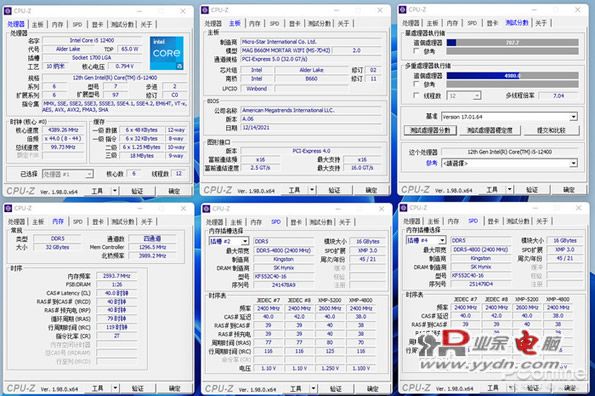Click serial number 251479D4 in SPD slot #4 window
This screenshot has height=396, width=595.
click(x=481, y=284)
